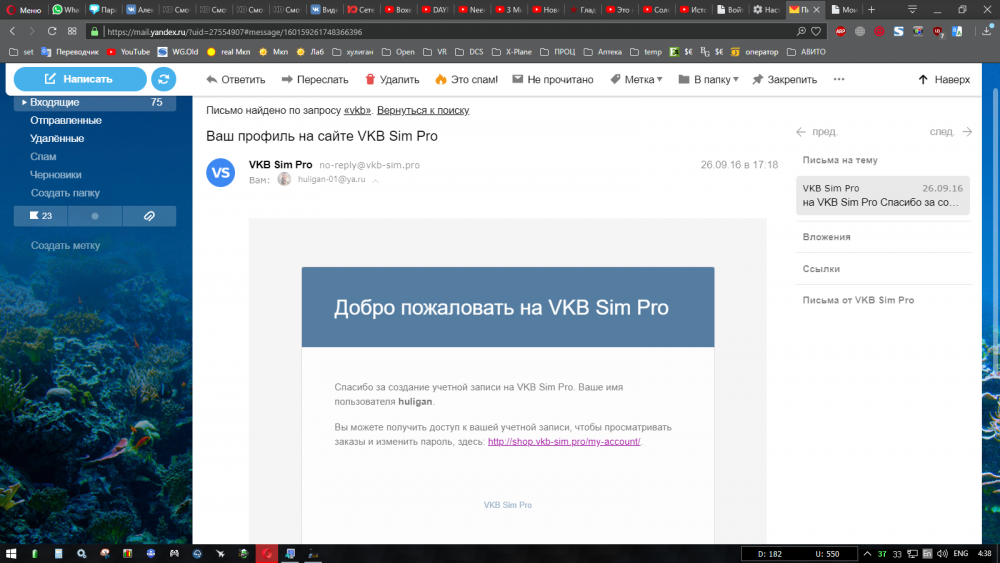Expand the Ссылки section
This screenshot has height=563, width=1000.
821,269
